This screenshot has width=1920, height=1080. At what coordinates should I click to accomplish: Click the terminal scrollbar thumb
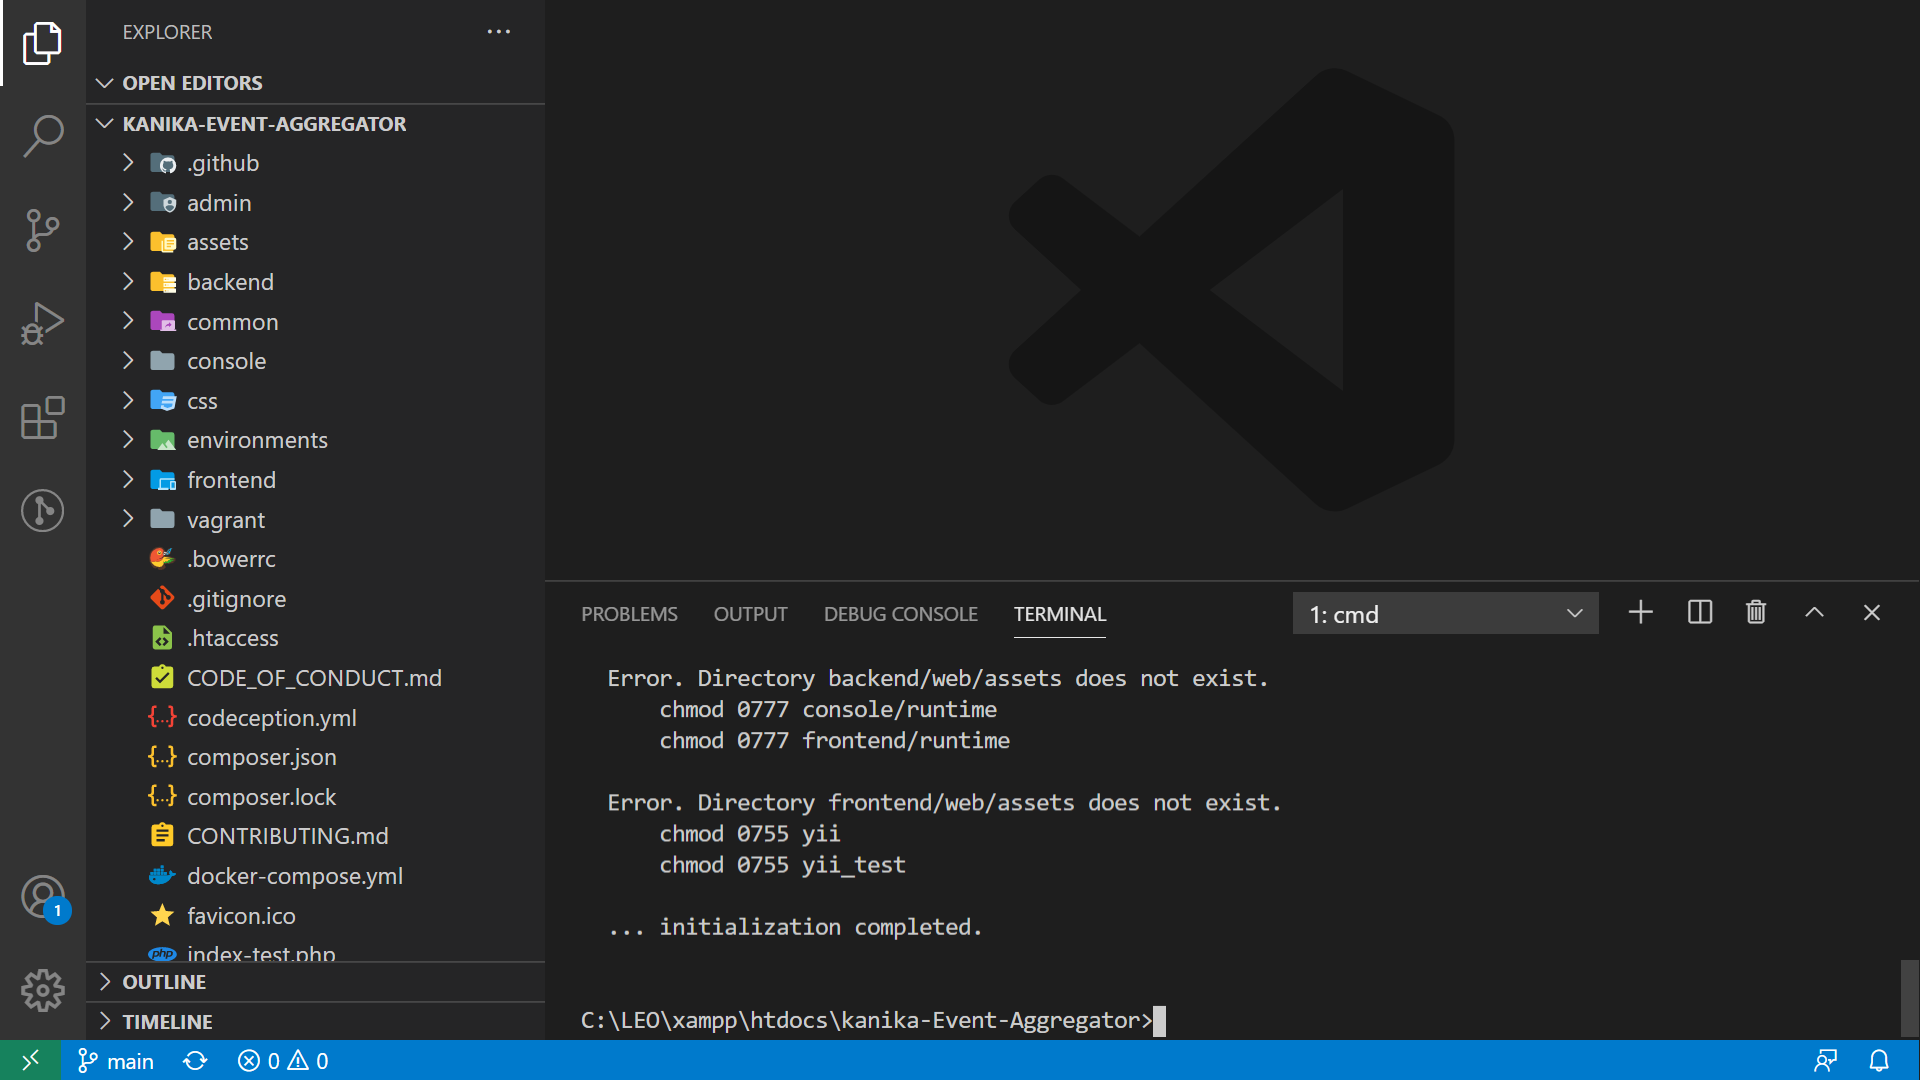coord(1909,998)
